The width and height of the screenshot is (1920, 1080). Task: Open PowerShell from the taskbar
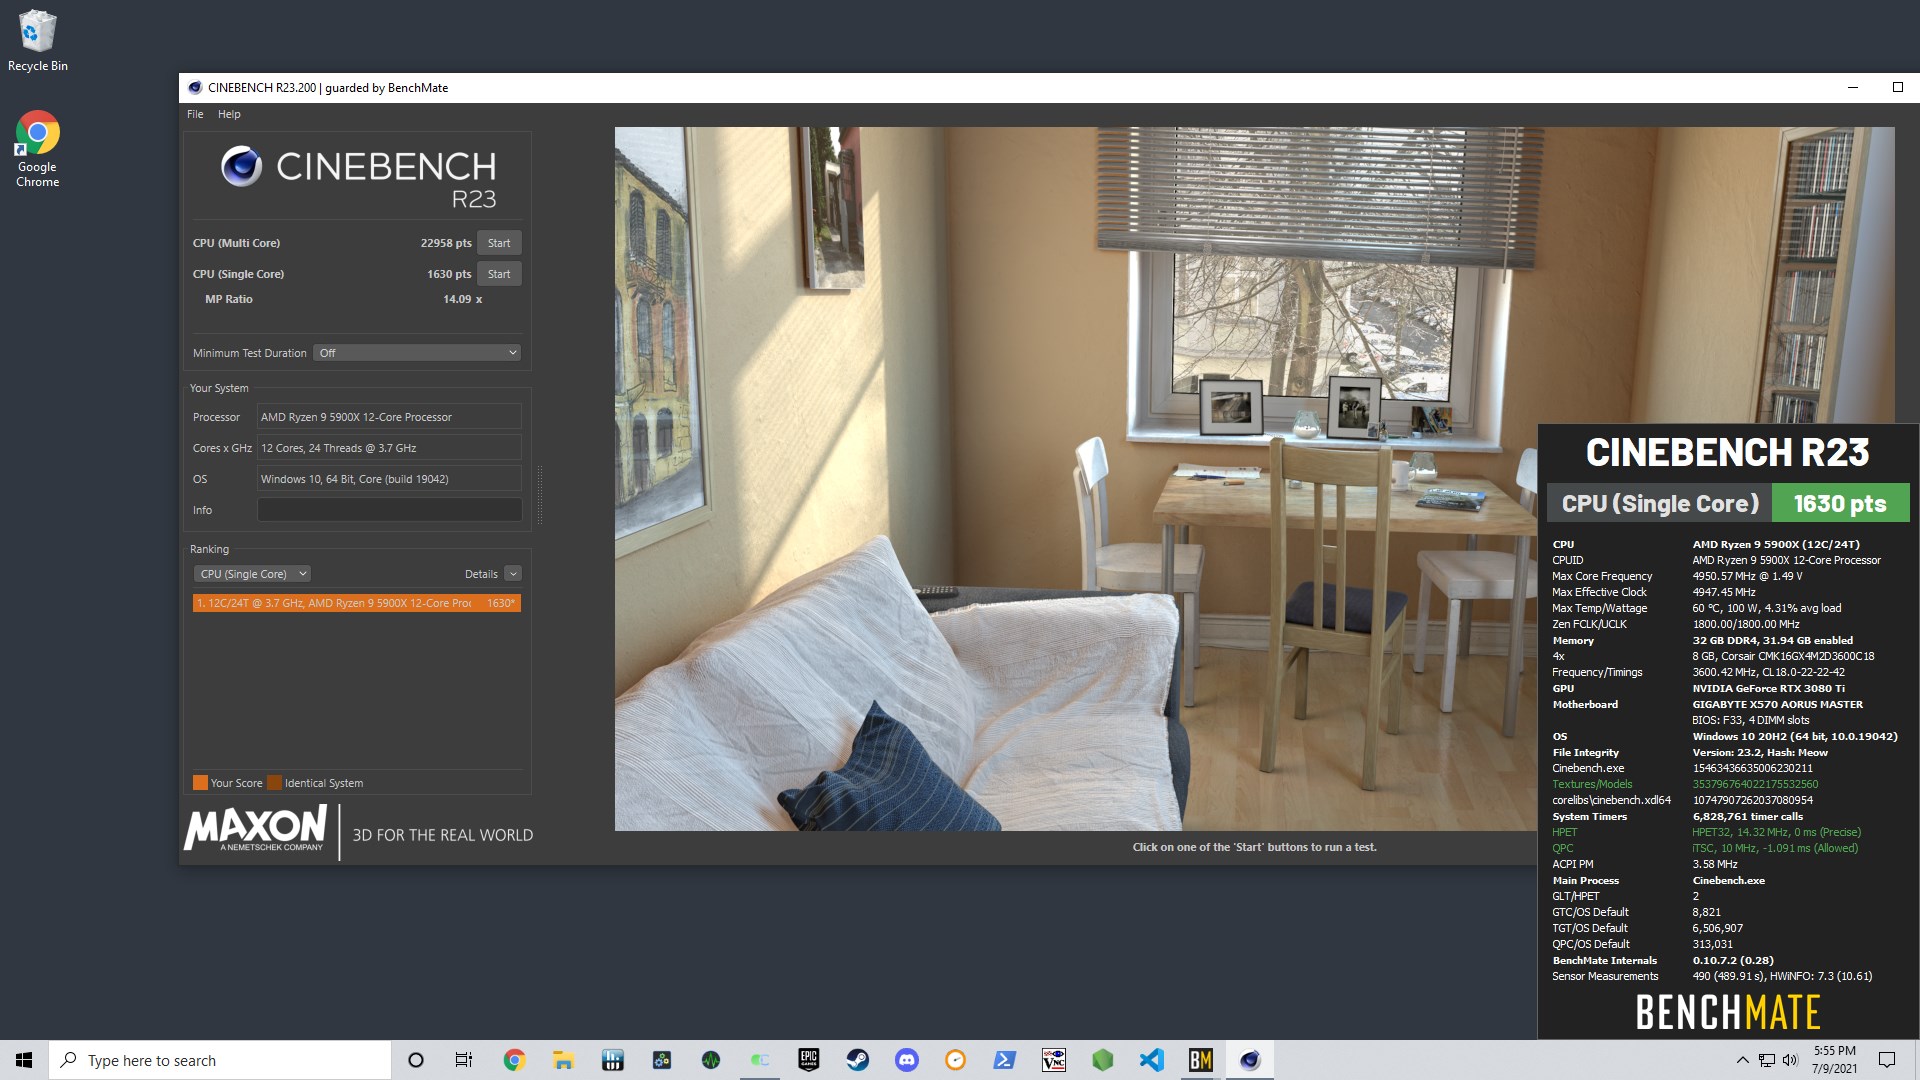click(x=1005, y=1060)
